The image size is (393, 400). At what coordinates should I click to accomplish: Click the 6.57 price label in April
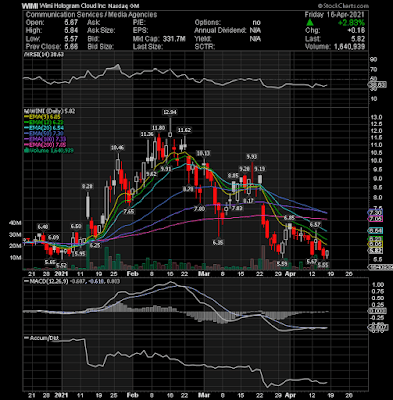(x=315, y=225)
